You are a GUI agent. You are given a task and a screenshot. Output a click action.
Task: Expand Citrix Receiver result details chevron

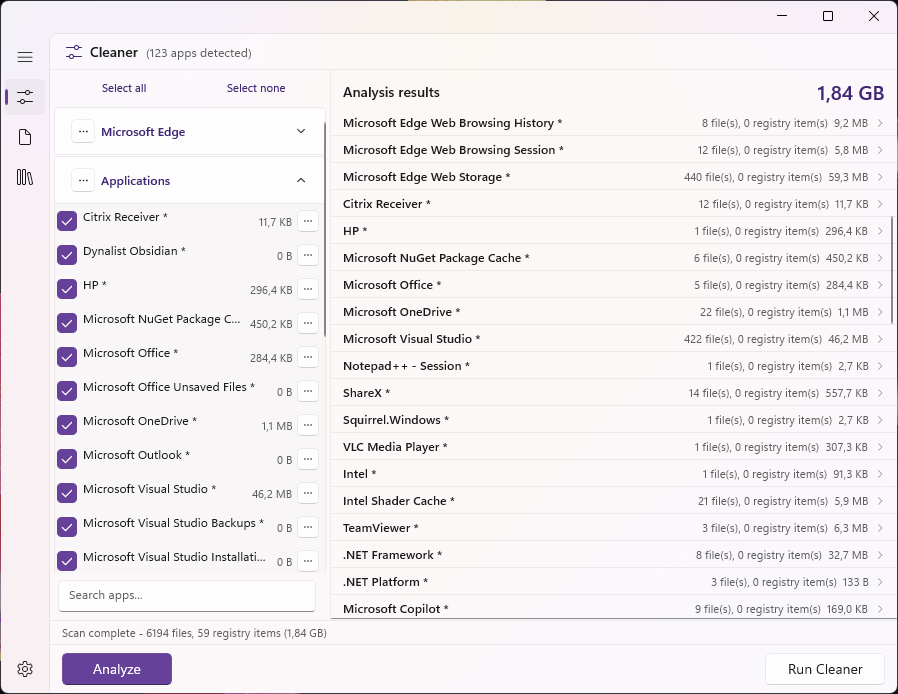click(880, 204)
